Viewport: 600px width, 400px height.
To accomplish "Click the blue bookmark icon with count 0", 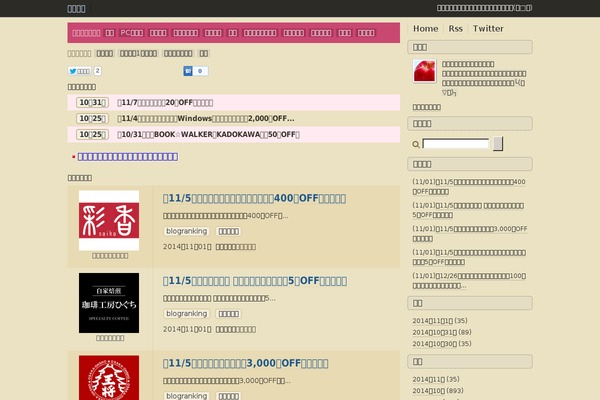I will pyautogui.click(x=196, y=71).
